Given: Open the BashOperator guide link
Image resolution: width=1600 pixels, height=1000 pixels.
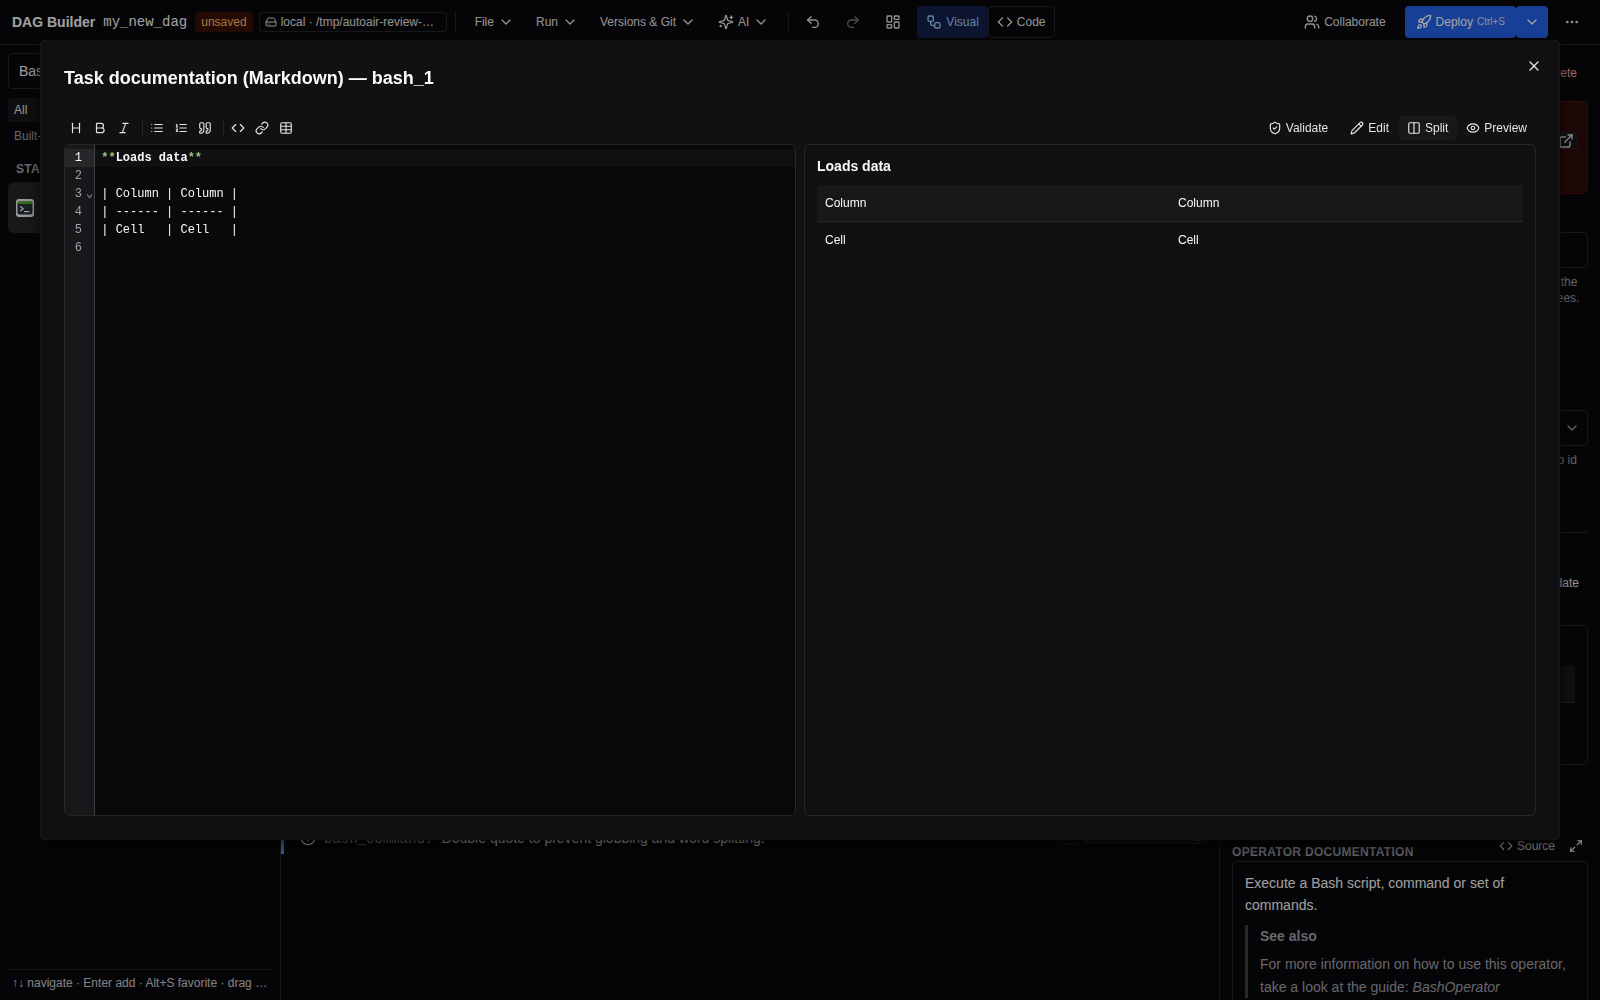Looking at the screenshot, I should point(1456,987).
